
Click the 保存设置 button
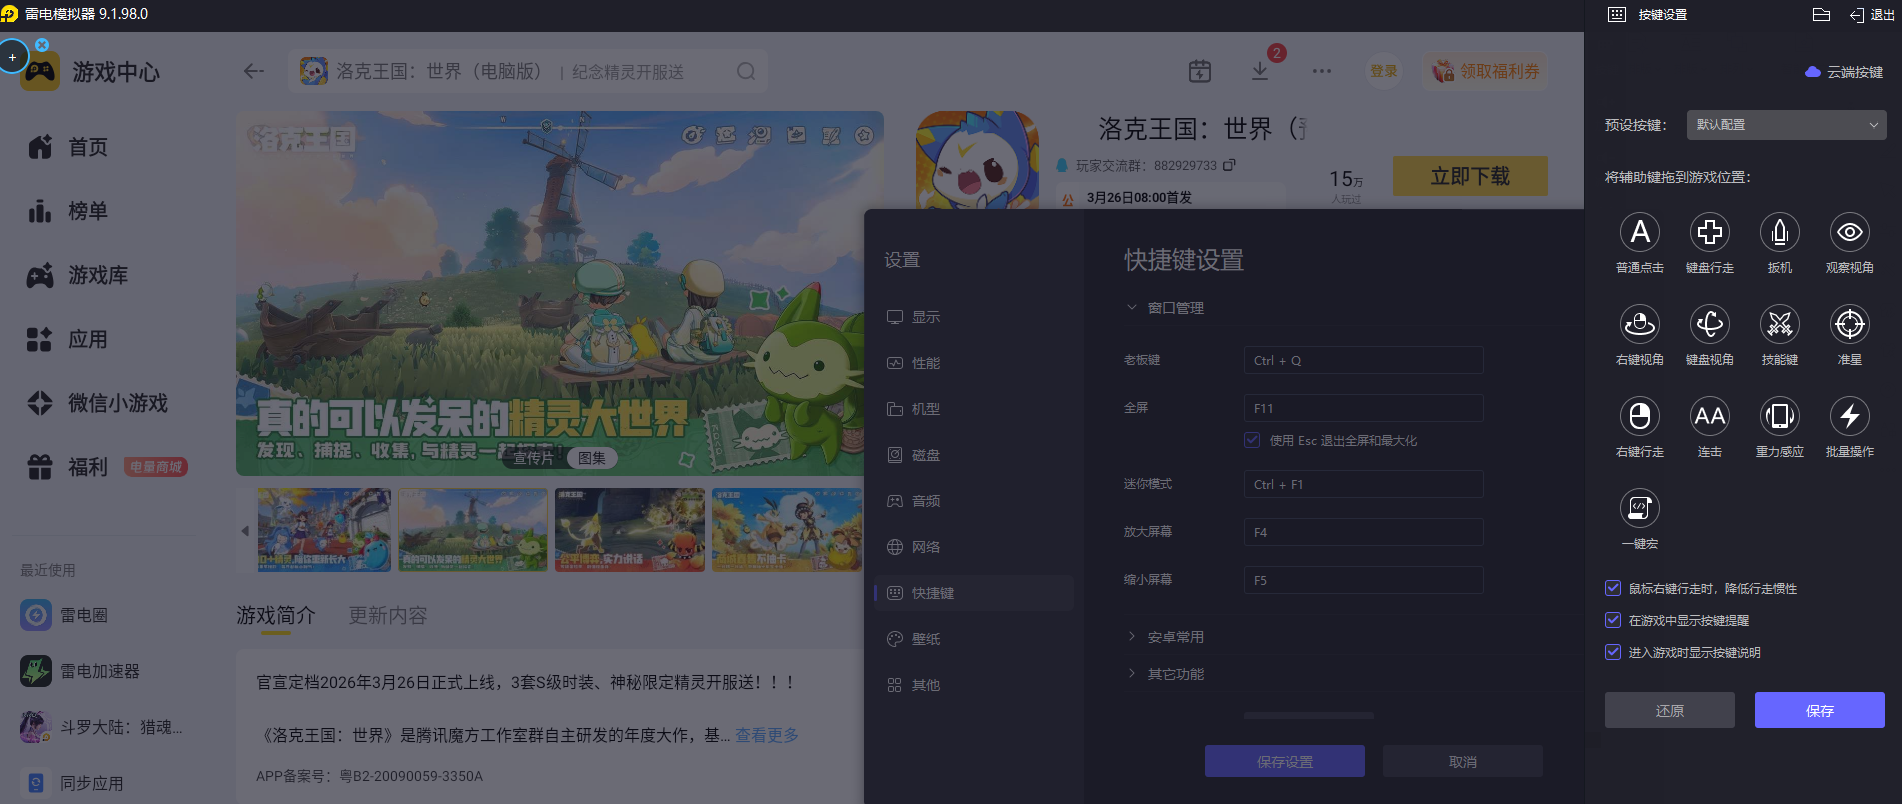(x=1285, y=761)
